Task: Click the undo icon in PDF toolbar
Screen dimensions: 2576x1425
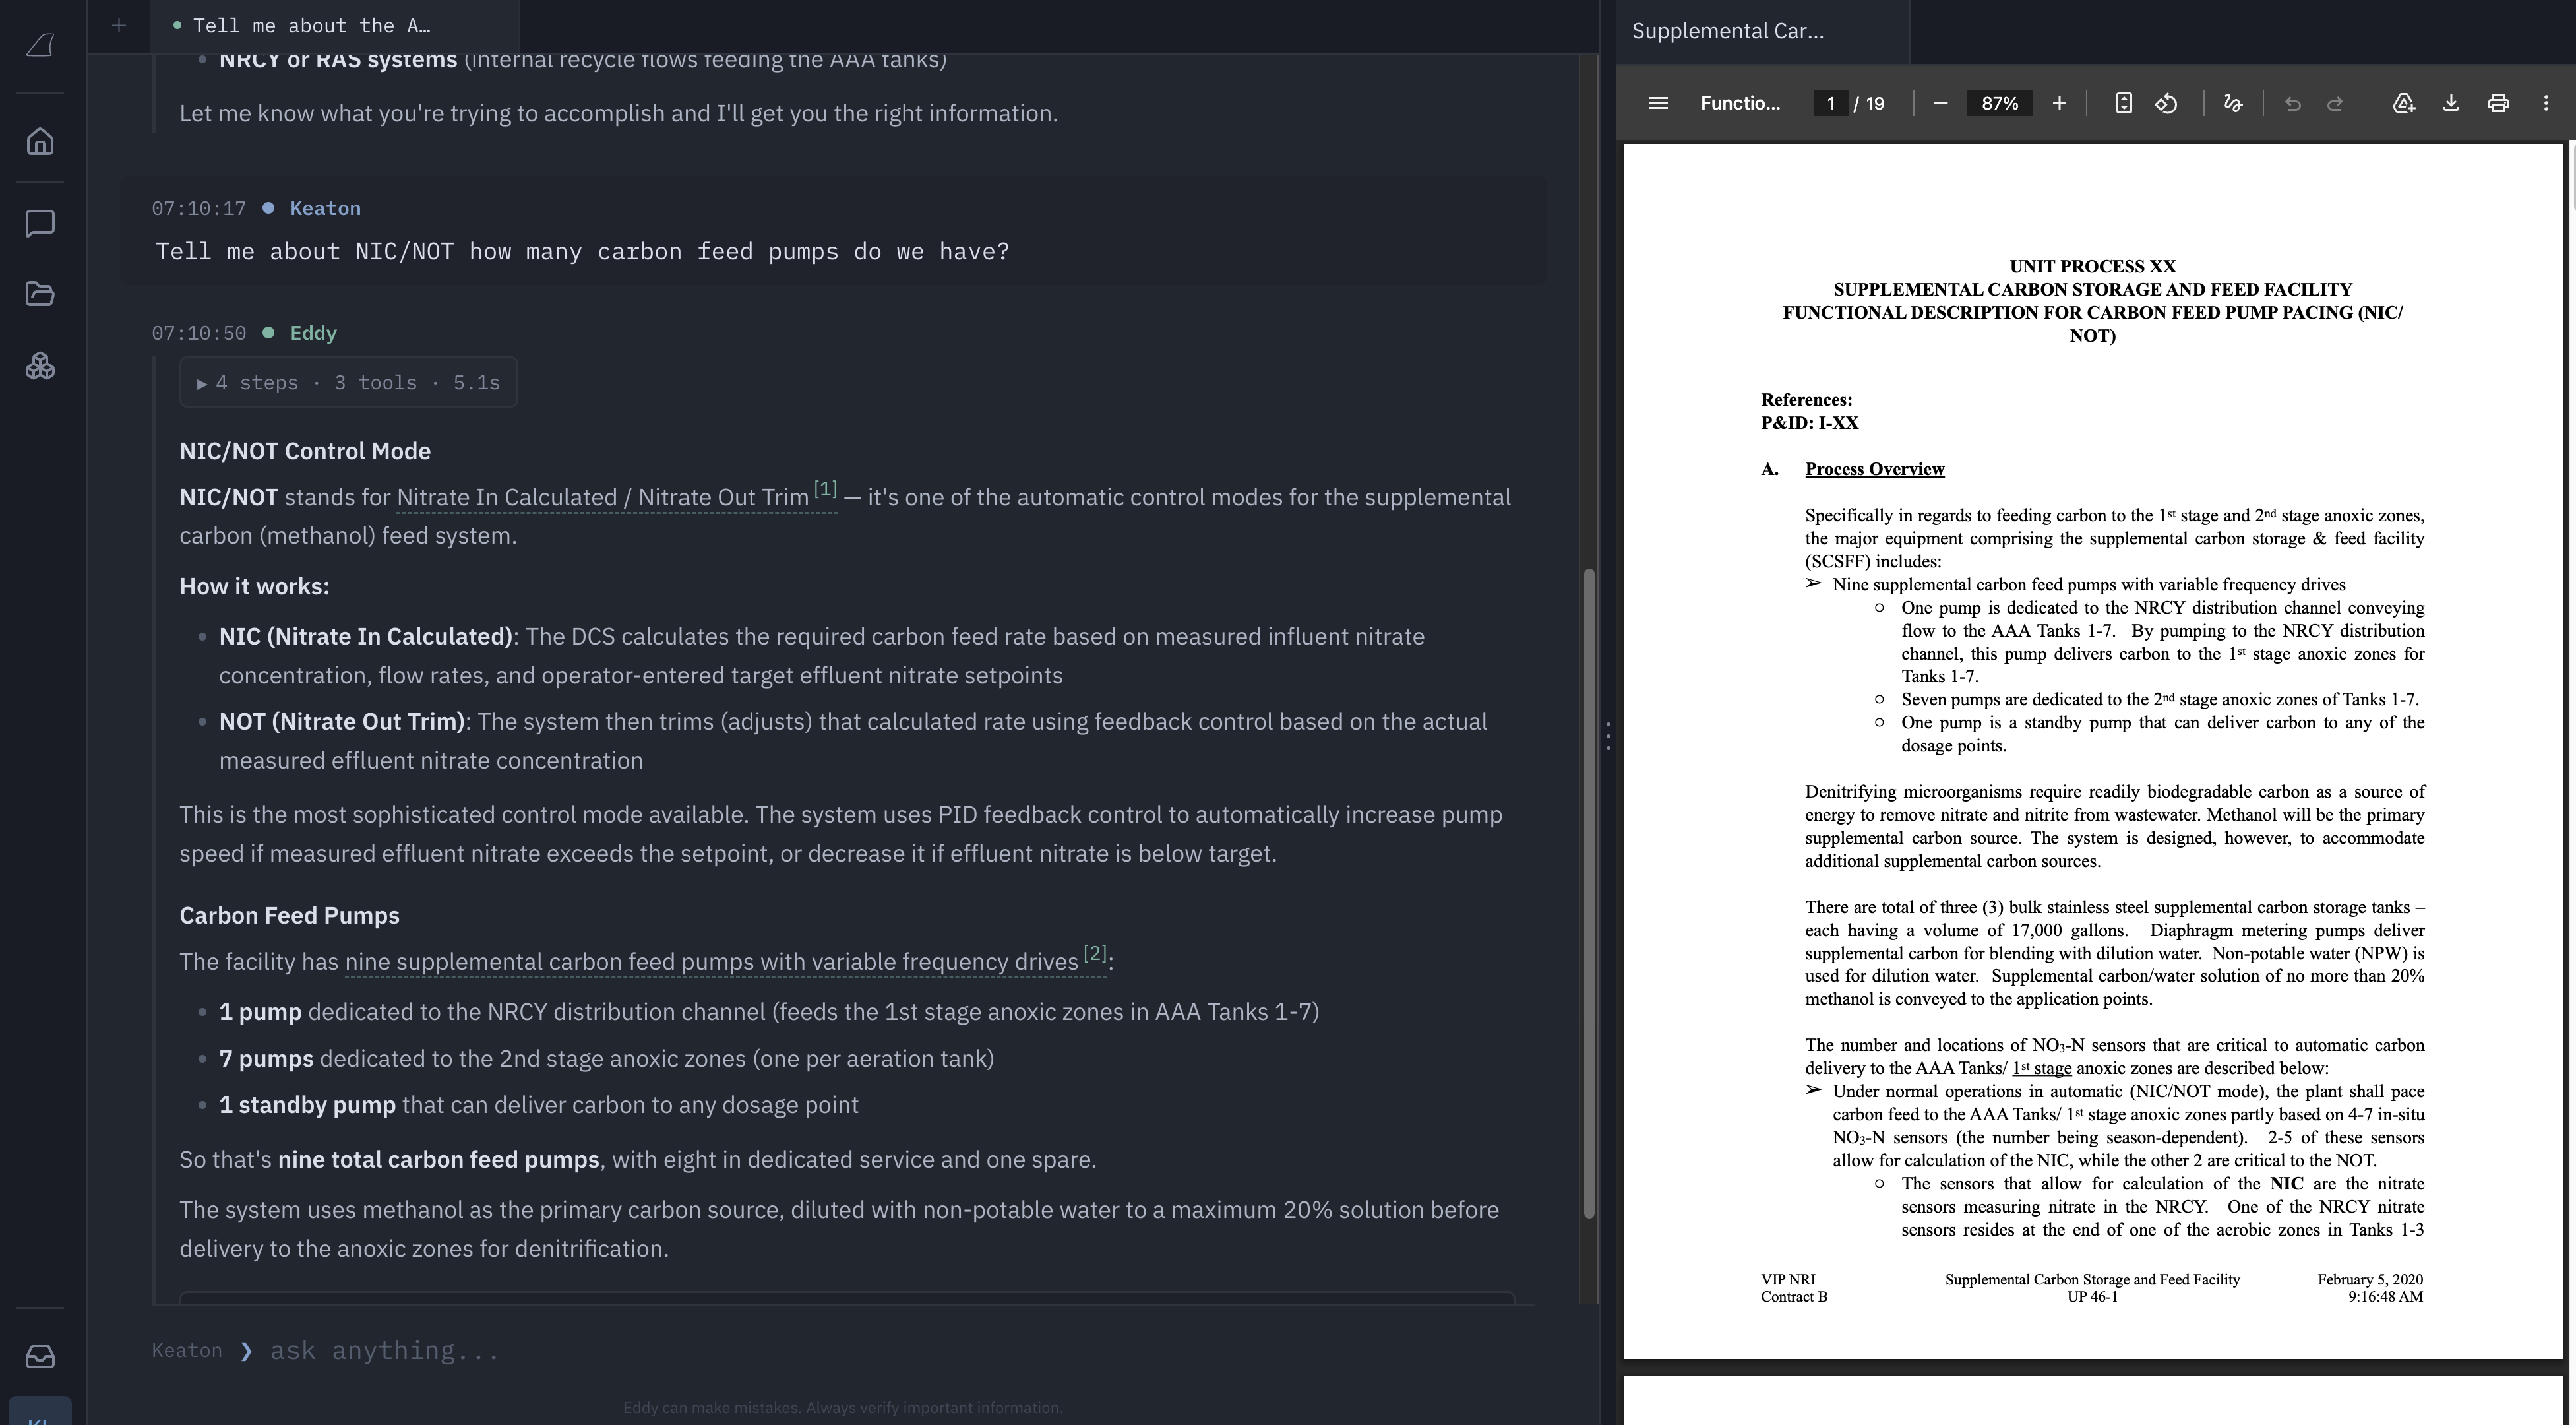Action: pos(2292,103)
